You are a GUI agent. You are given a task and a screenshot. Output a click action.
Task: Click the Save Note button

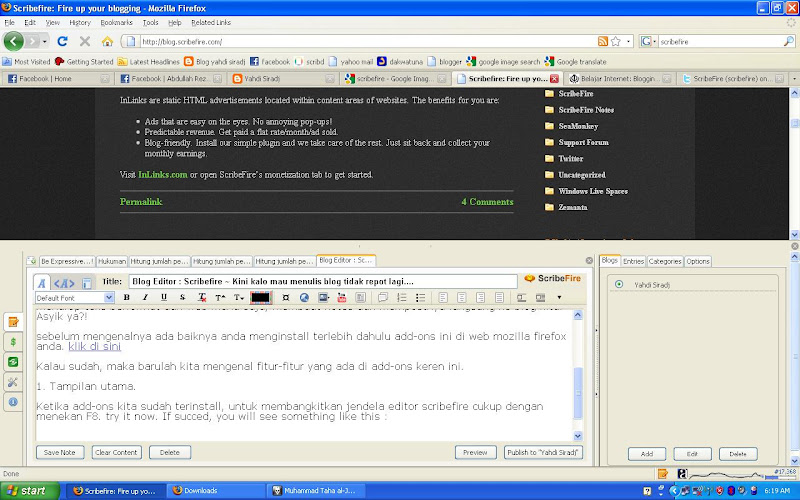click(60, 453)
